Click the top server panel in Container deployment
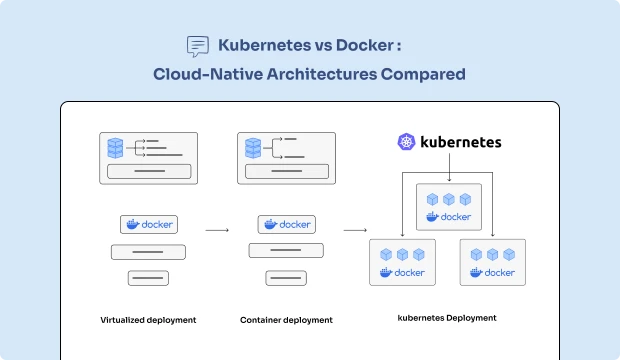This screenshot has width=620, height=360. point(286,158)
